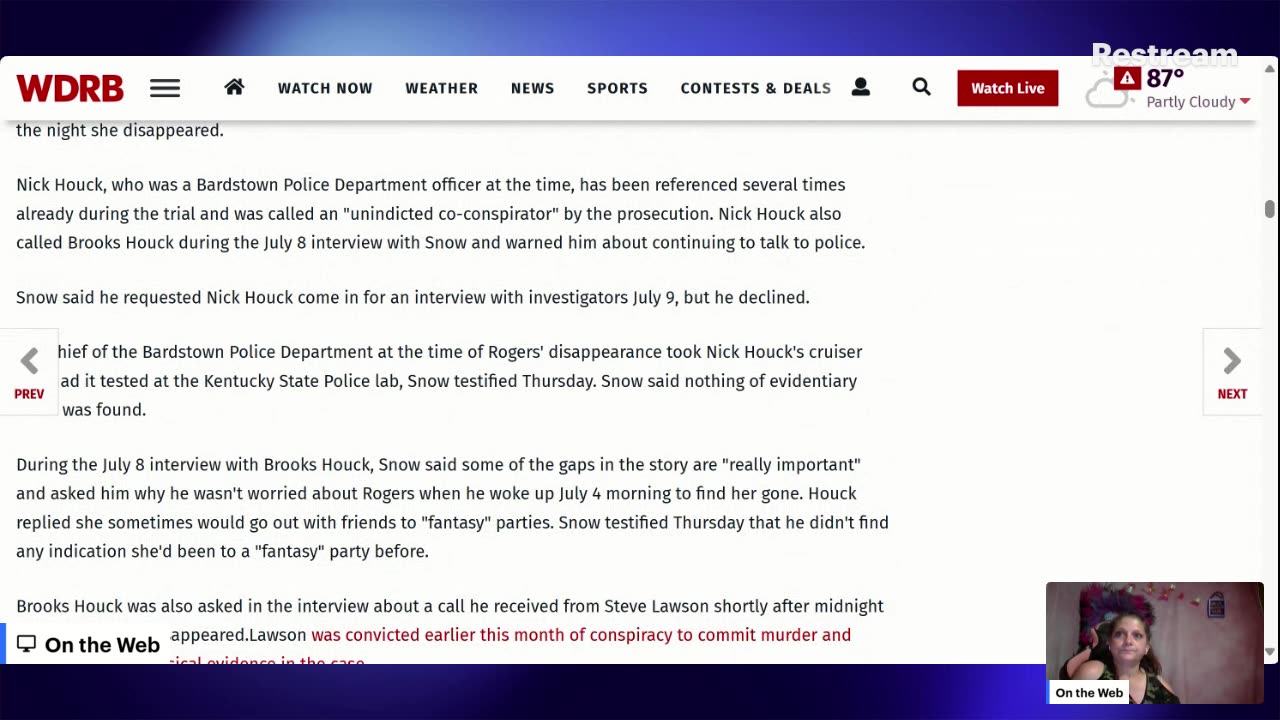Screen dimensions: 1280x720
Task: Open the WATCH NOW menu item
Action: click(325, 88)
